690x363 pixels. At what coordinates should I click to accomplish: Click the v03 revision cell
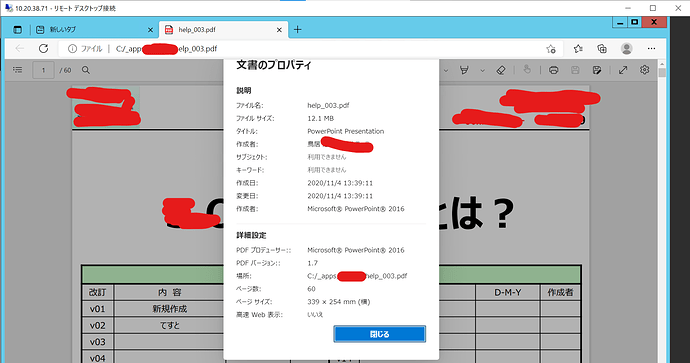(98, 342)
